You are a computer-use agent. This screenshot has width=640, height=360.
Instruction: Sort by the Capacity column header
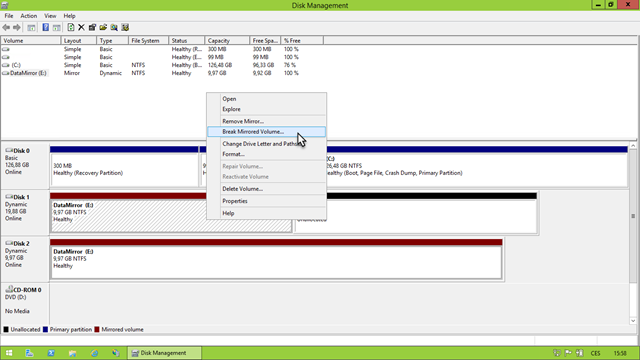click(x=227, y=40)
